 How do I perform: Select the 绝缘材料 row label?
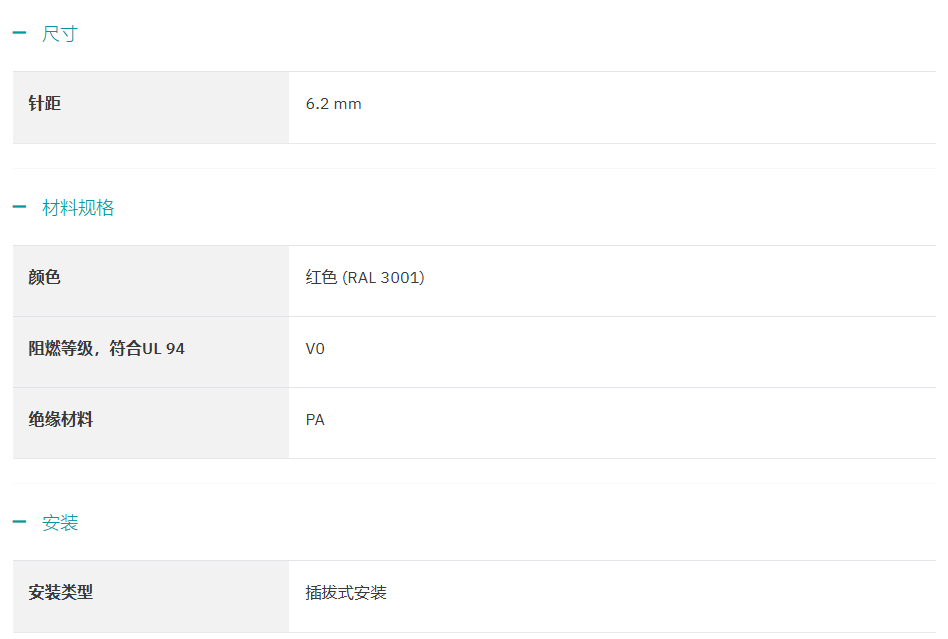[x=61, y=420]
